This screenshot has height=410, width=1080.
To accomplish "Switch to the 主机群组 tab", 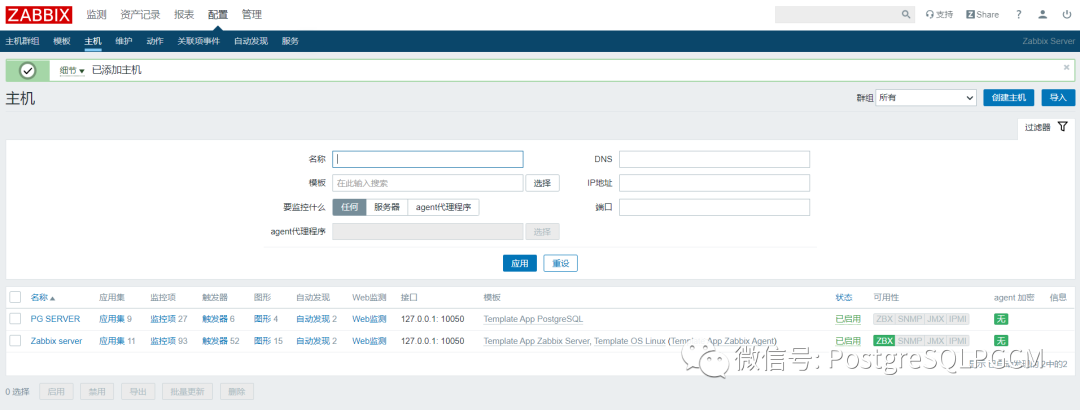I will click(x=22, y=41).
